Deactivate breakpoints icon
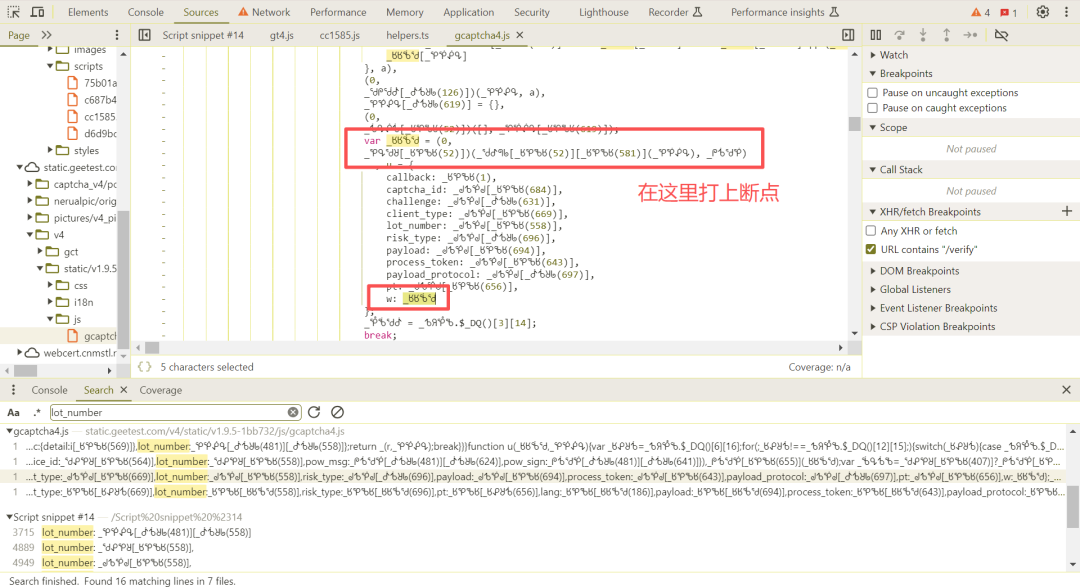The image size is (1080, 587). [1001, 35]
